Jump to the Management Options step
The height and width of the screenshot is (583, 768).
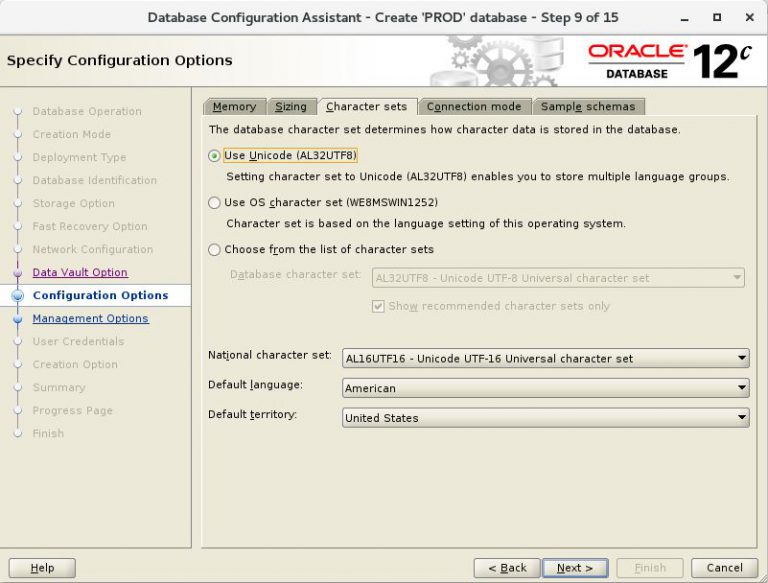click(x=90, y=318)
